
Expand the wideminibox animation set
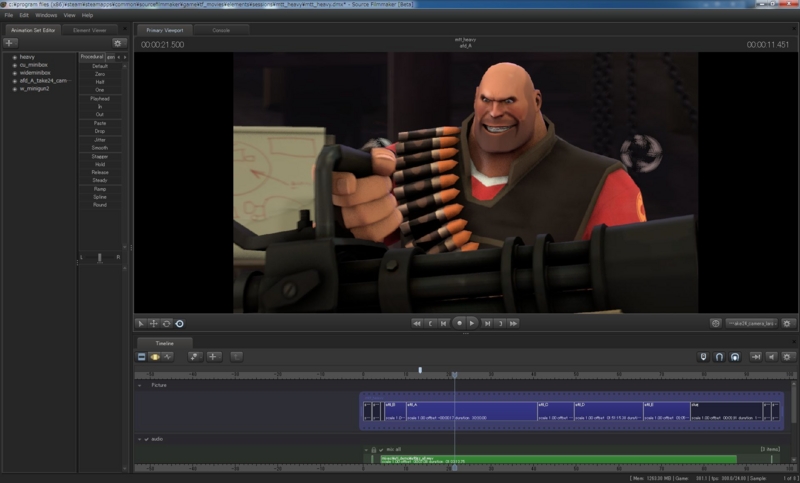(14, 73)
